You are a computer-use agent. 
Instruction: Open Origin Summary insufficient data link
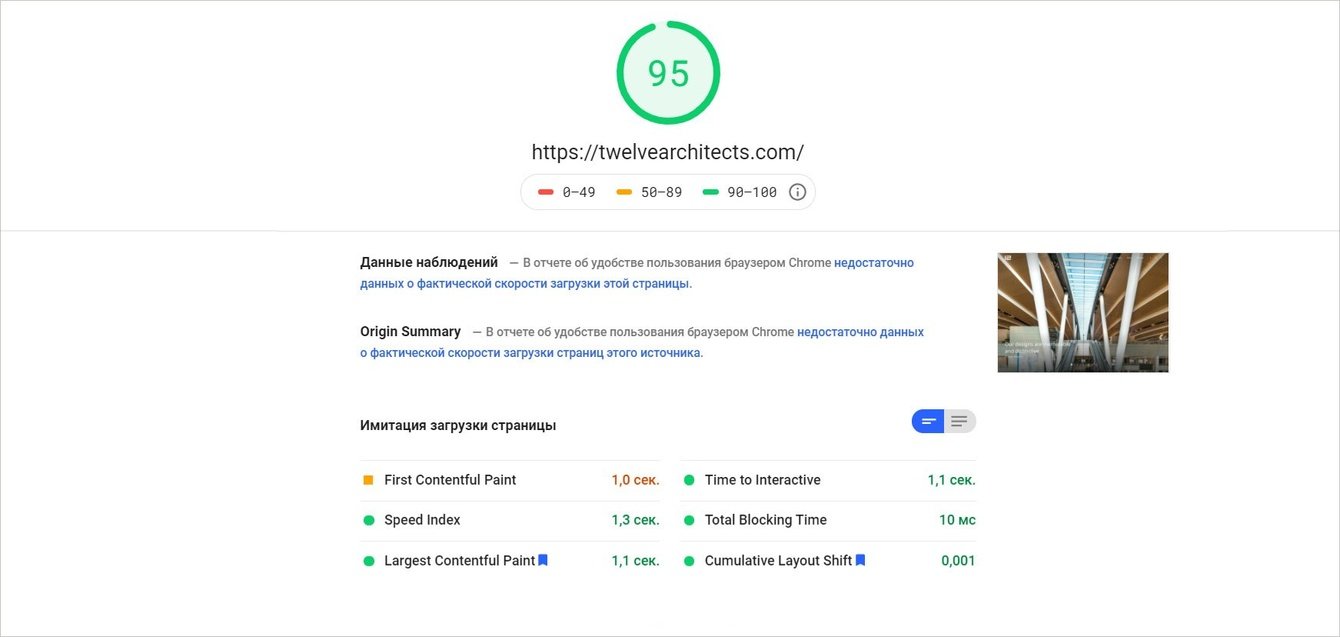(x=642, y=342)
